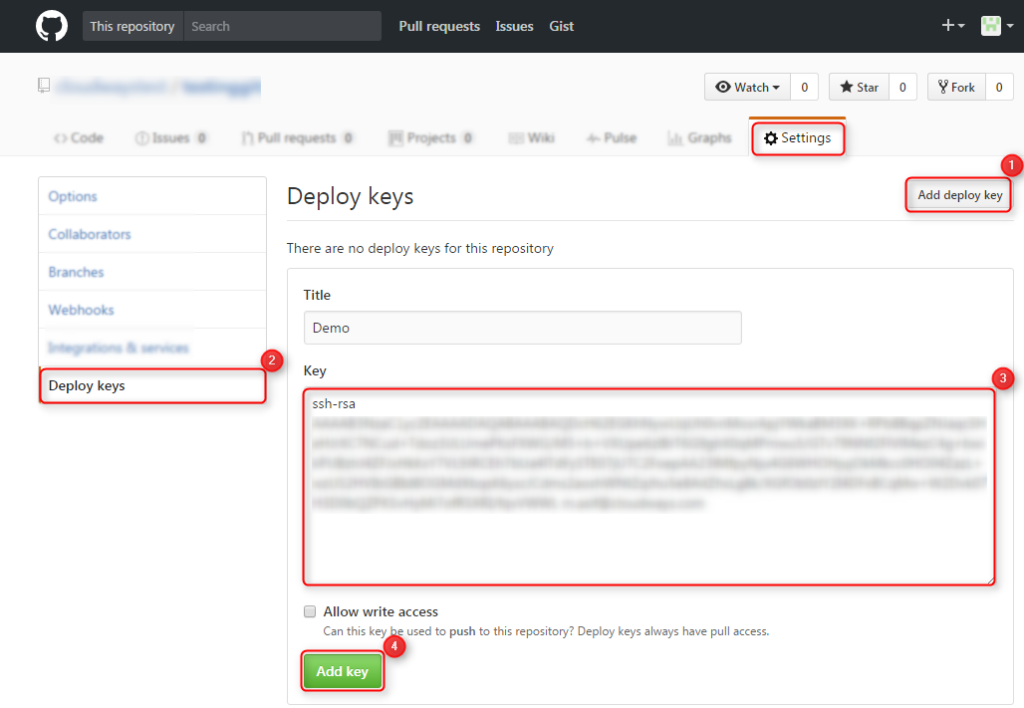Viewport: 1024px width, 708px height.
Task: Select Deploy keys in the settings sidebar
Action: (x=152, y=385)
